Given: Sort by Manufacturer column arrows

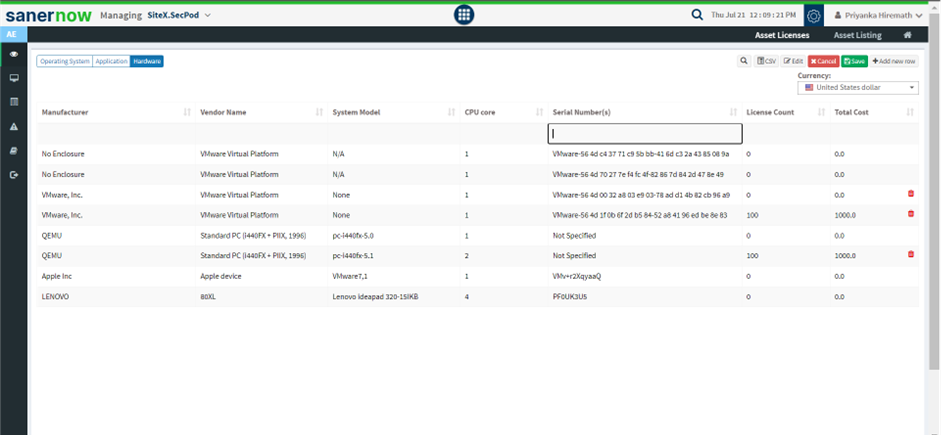Looking at the screenshot, I should (x=187, y=112).
